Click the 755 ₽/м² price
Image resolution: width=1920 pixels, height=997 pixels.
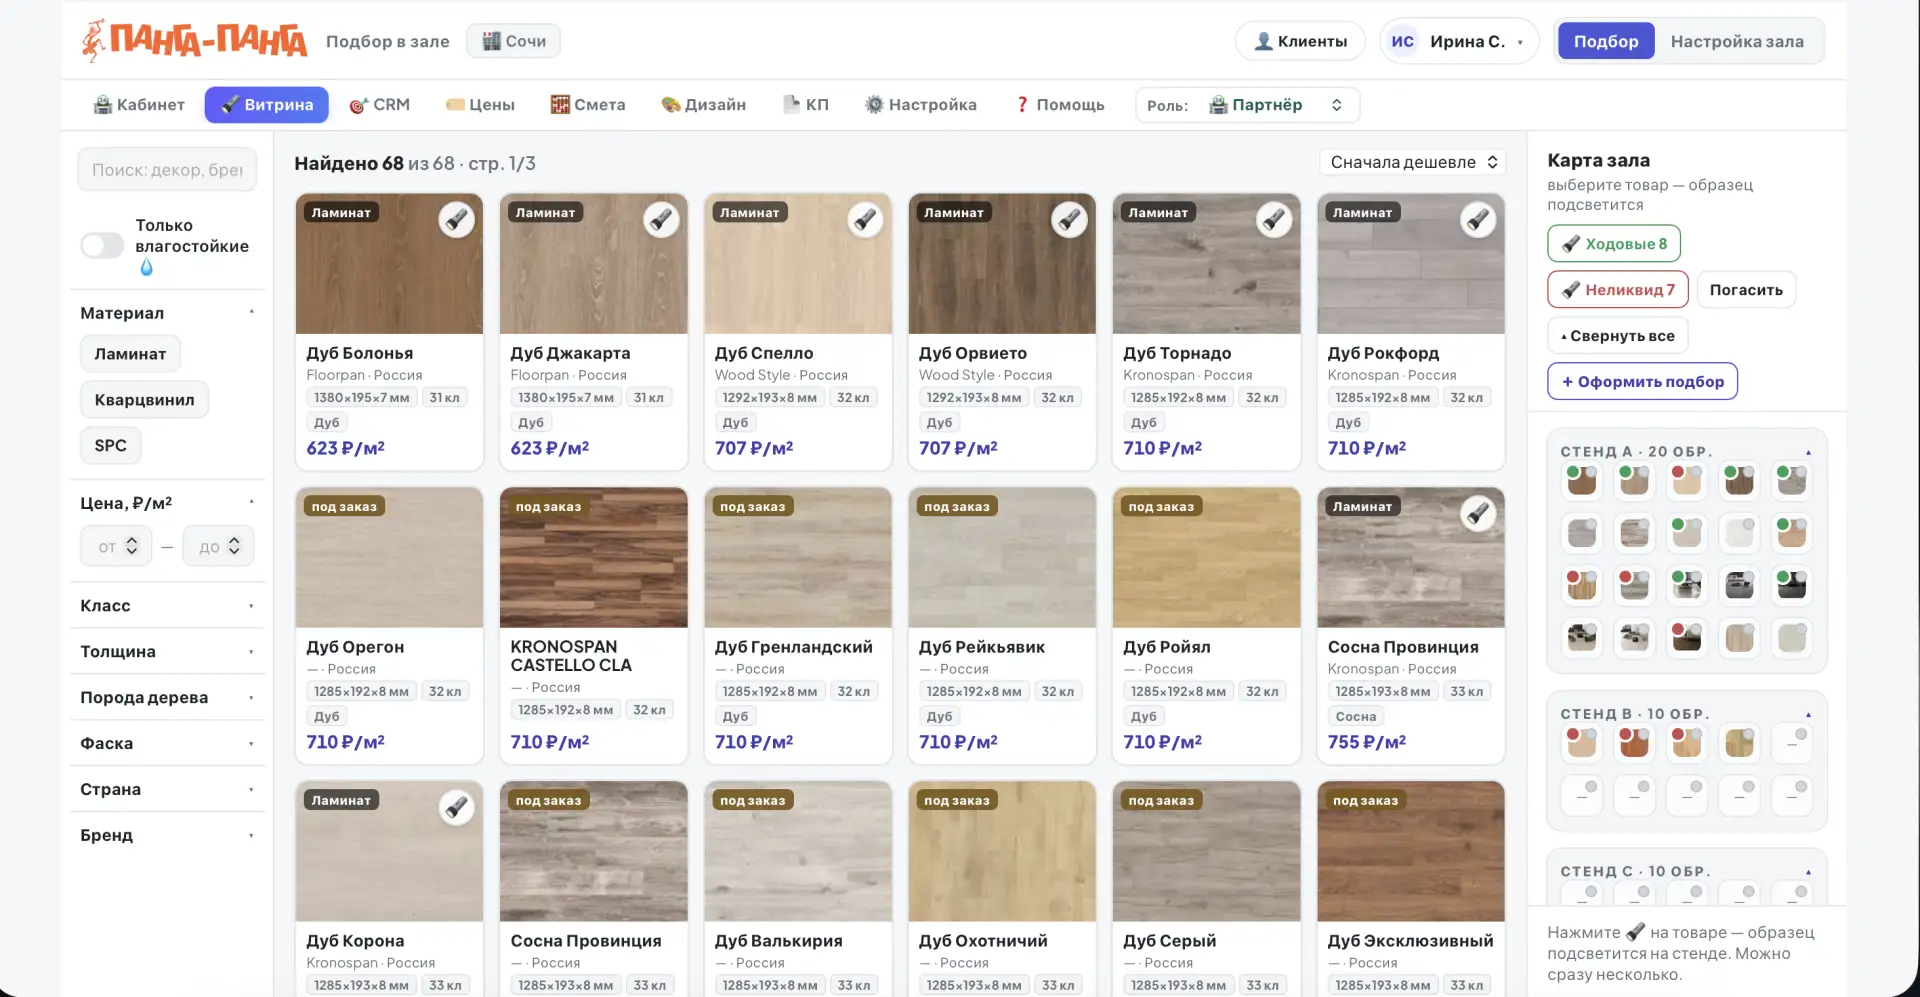(1367, 742)
